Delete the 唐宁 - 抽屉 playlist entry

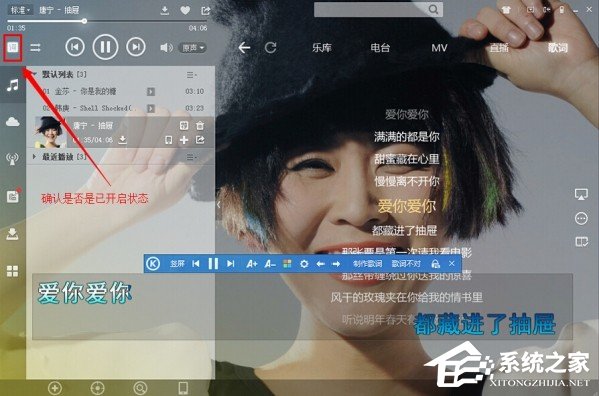pyautogui.click(x=200, y=126)
